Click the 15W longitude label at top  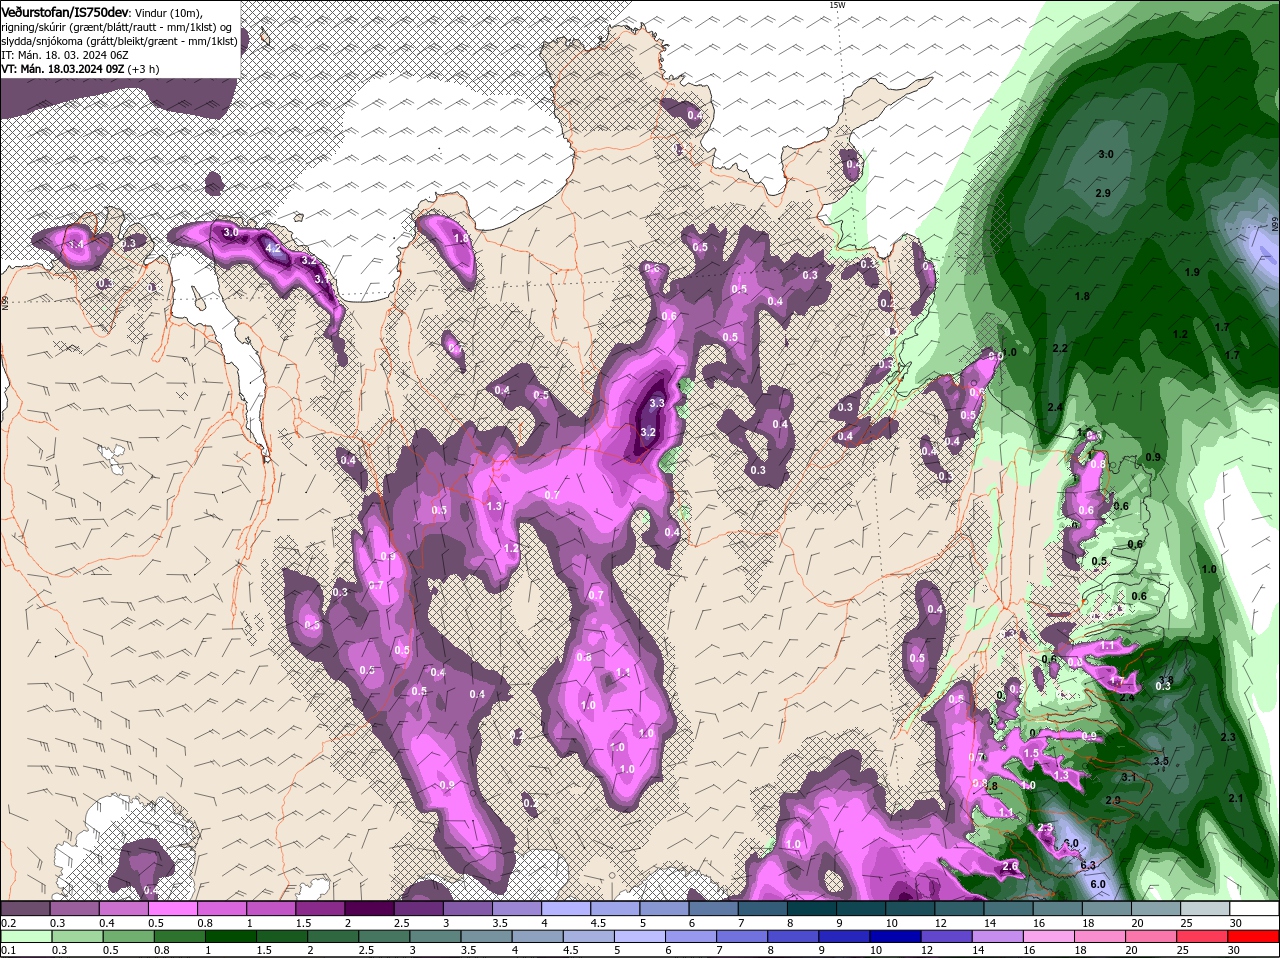click(837, 5)
